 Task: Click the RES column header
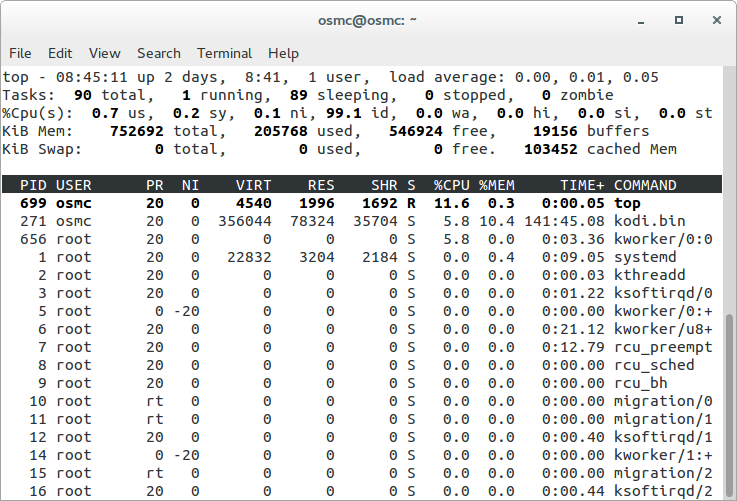(x=321, y=185)
